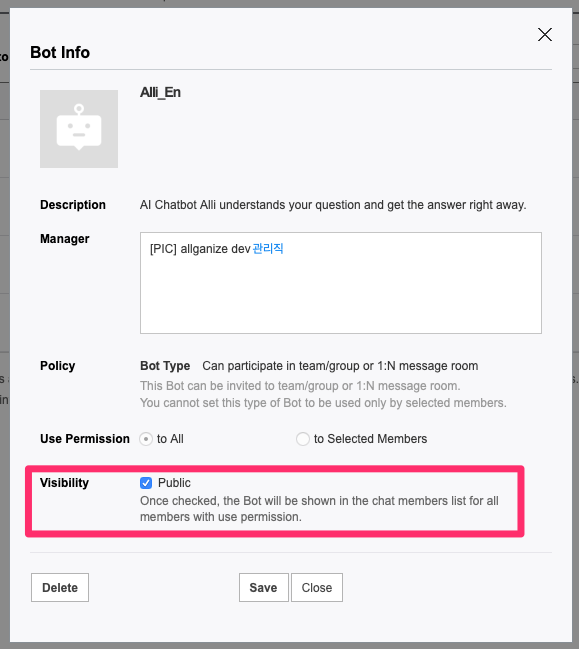This screenshot has height=649, width=579.
Task: Click the Delete button
Action: point(60,587)
